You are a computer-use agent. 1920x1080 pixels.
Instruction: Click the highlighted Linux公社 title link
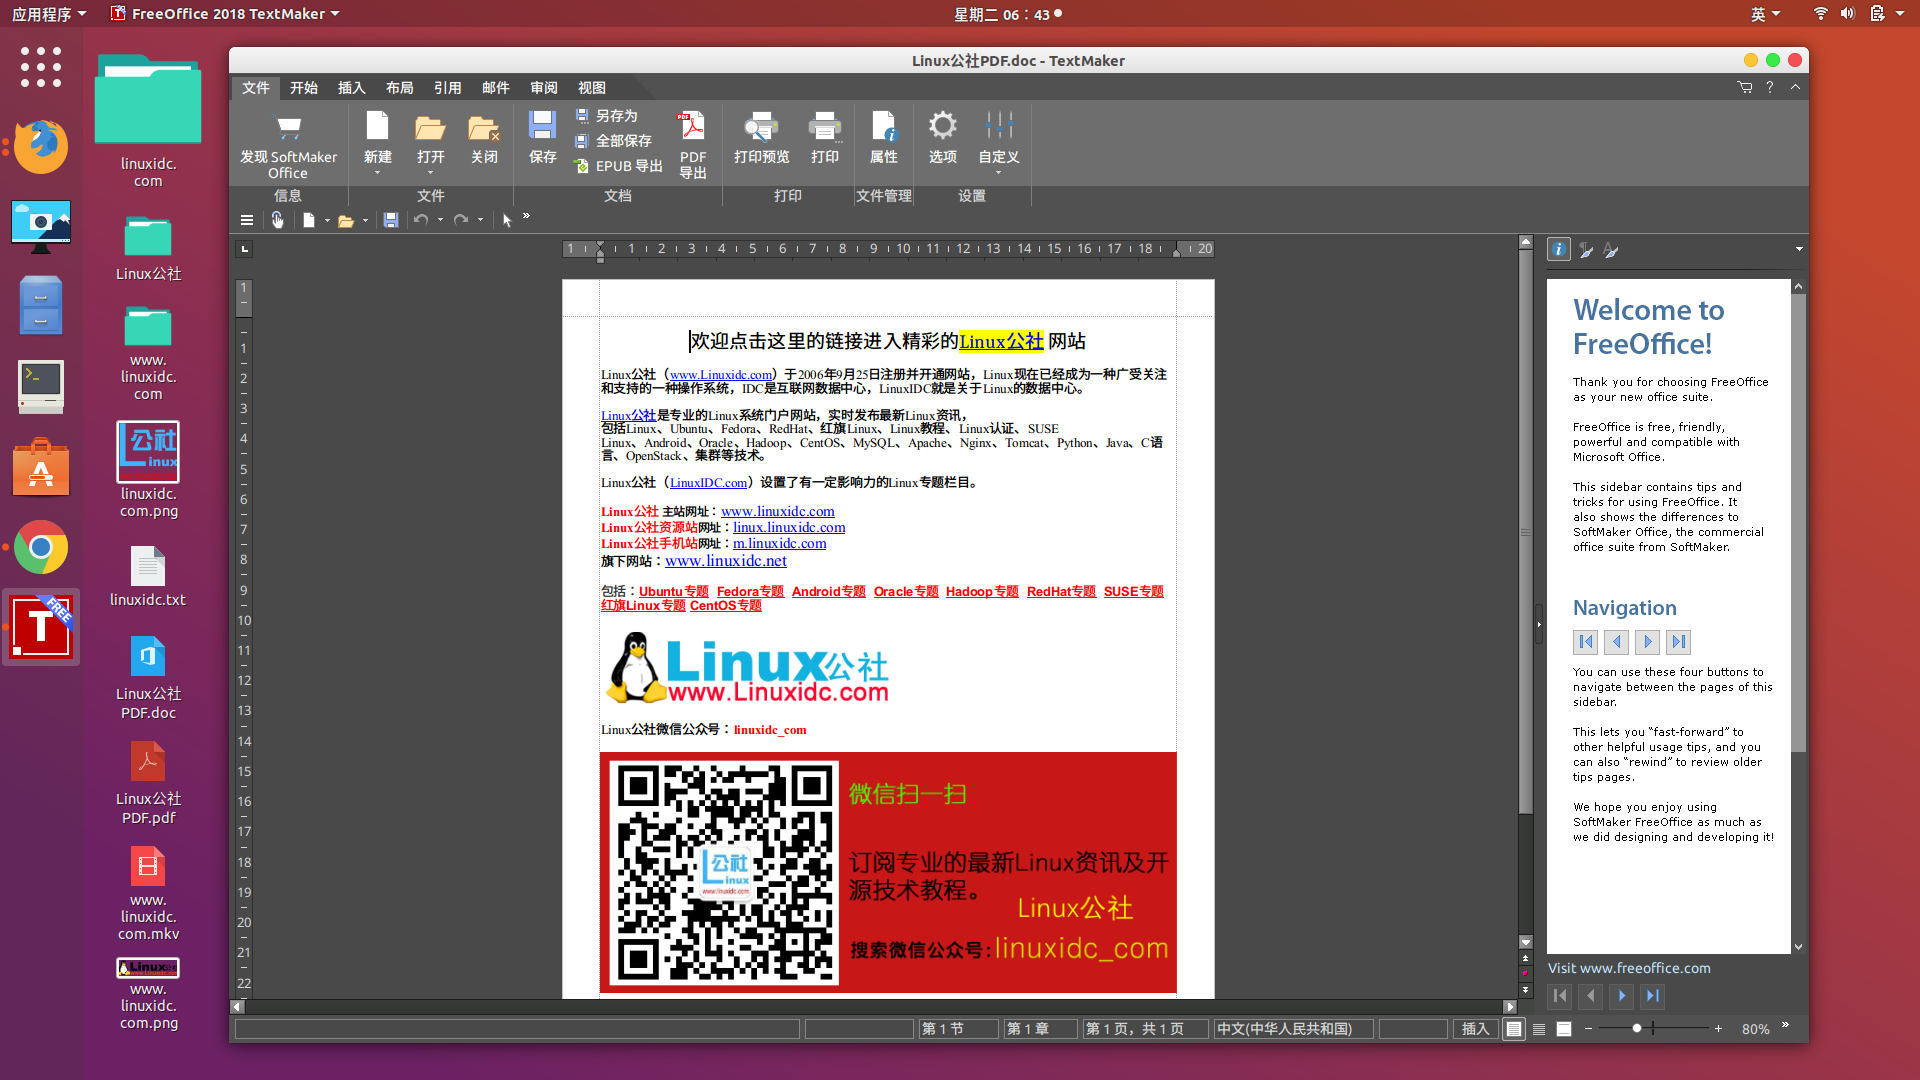[1001, 341]
